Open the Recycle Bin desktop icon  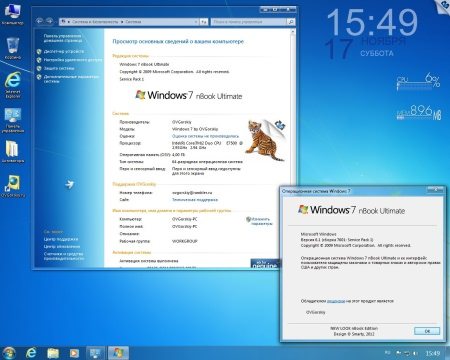(x=13, y=48)
